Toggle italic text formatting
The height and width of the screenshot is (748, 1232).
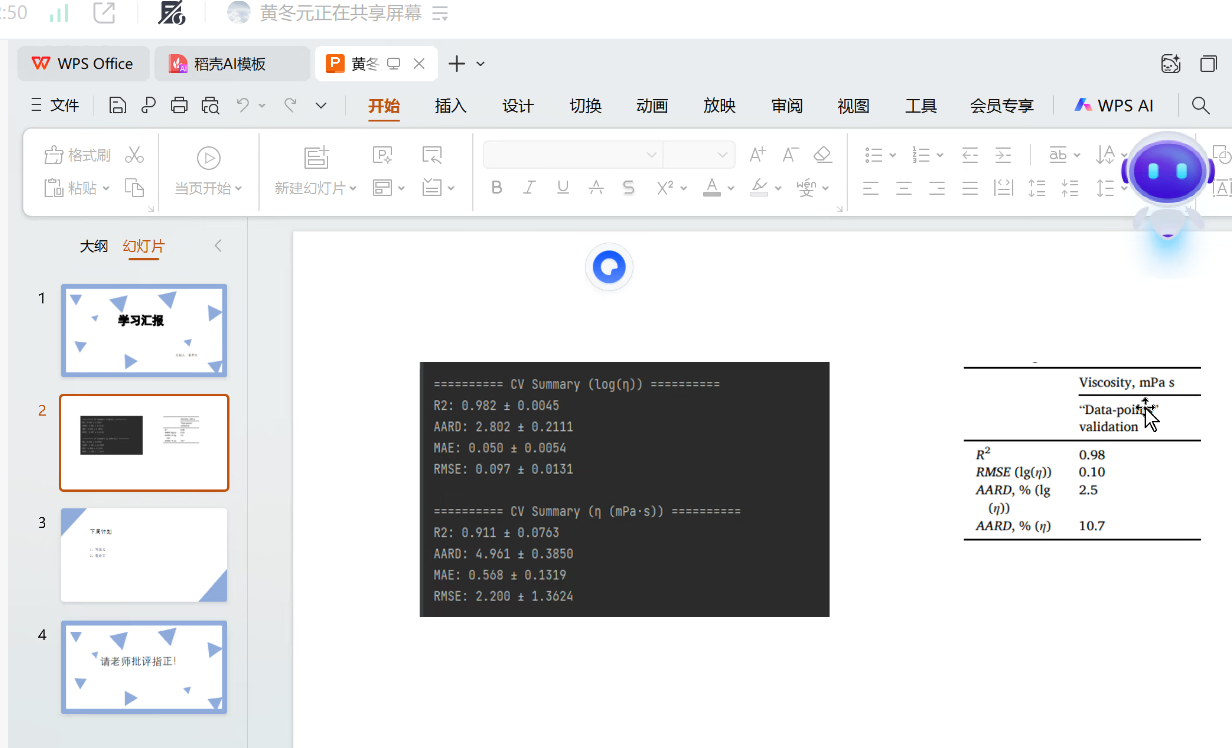[530, 188]
